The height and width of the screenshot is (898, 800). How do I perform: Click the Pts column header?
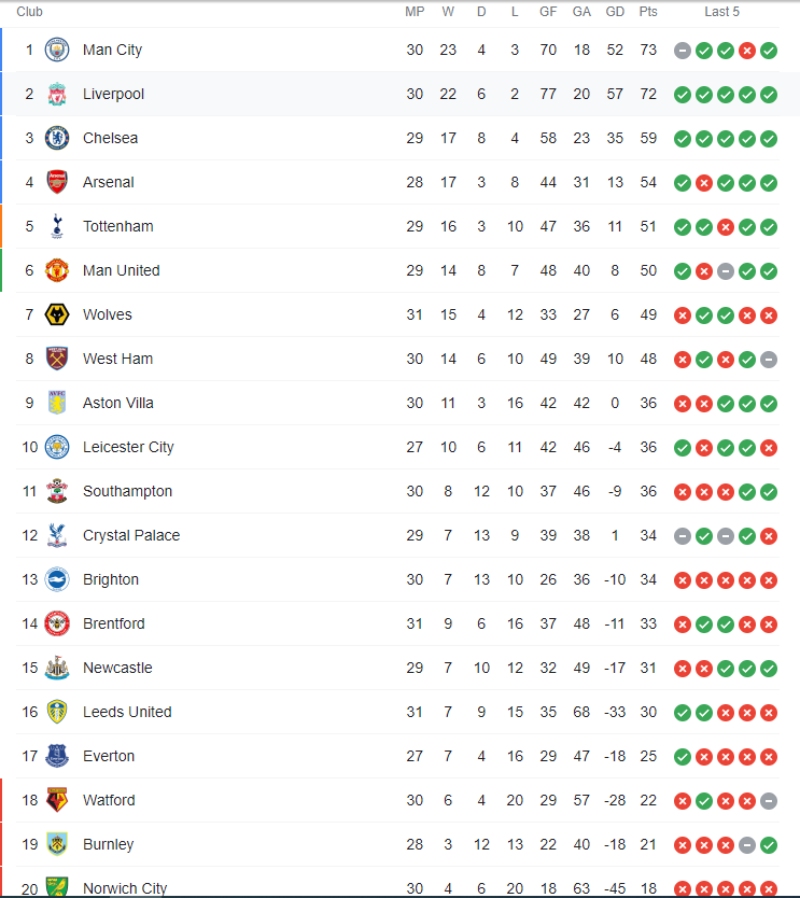point(649,12)
